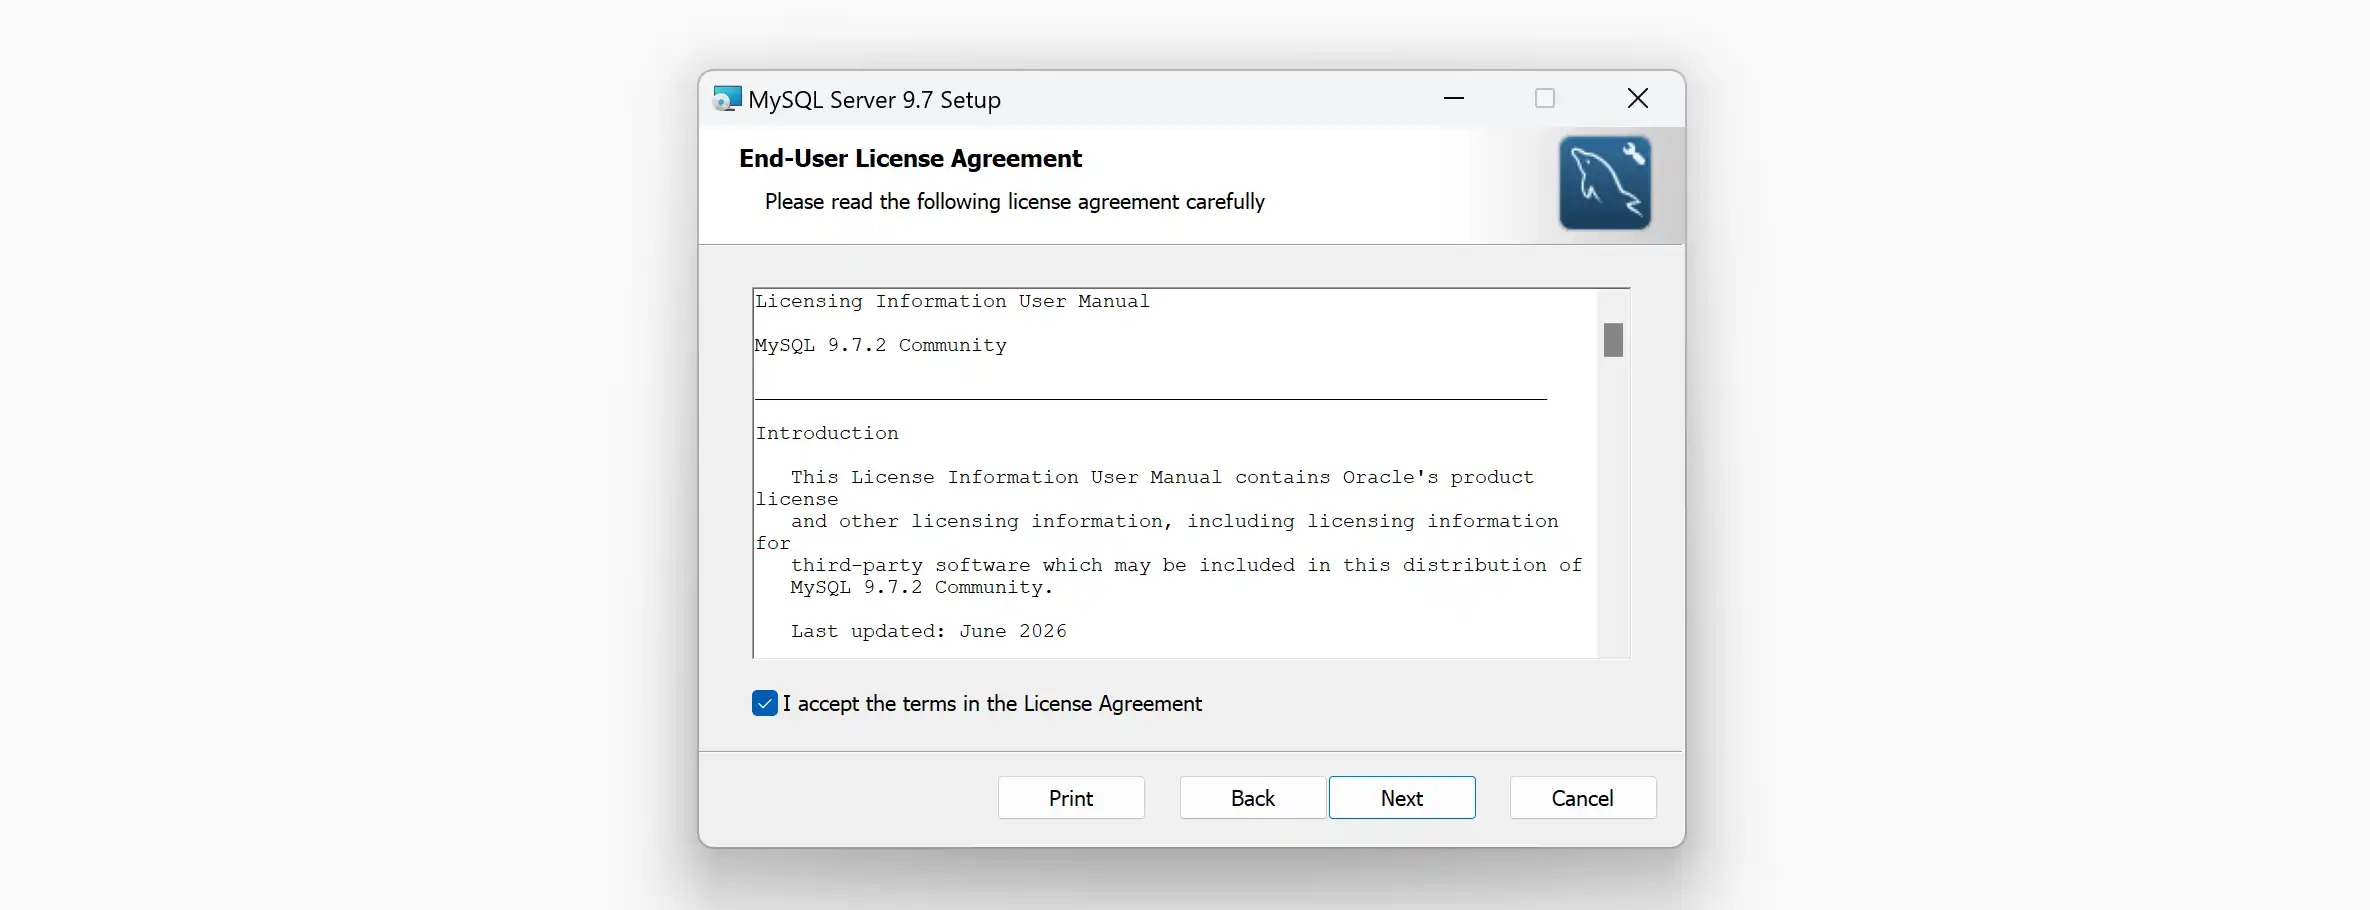
Task: Click the 'MySQL Server 9.7 Setup' window title
Action: [874, 100]
